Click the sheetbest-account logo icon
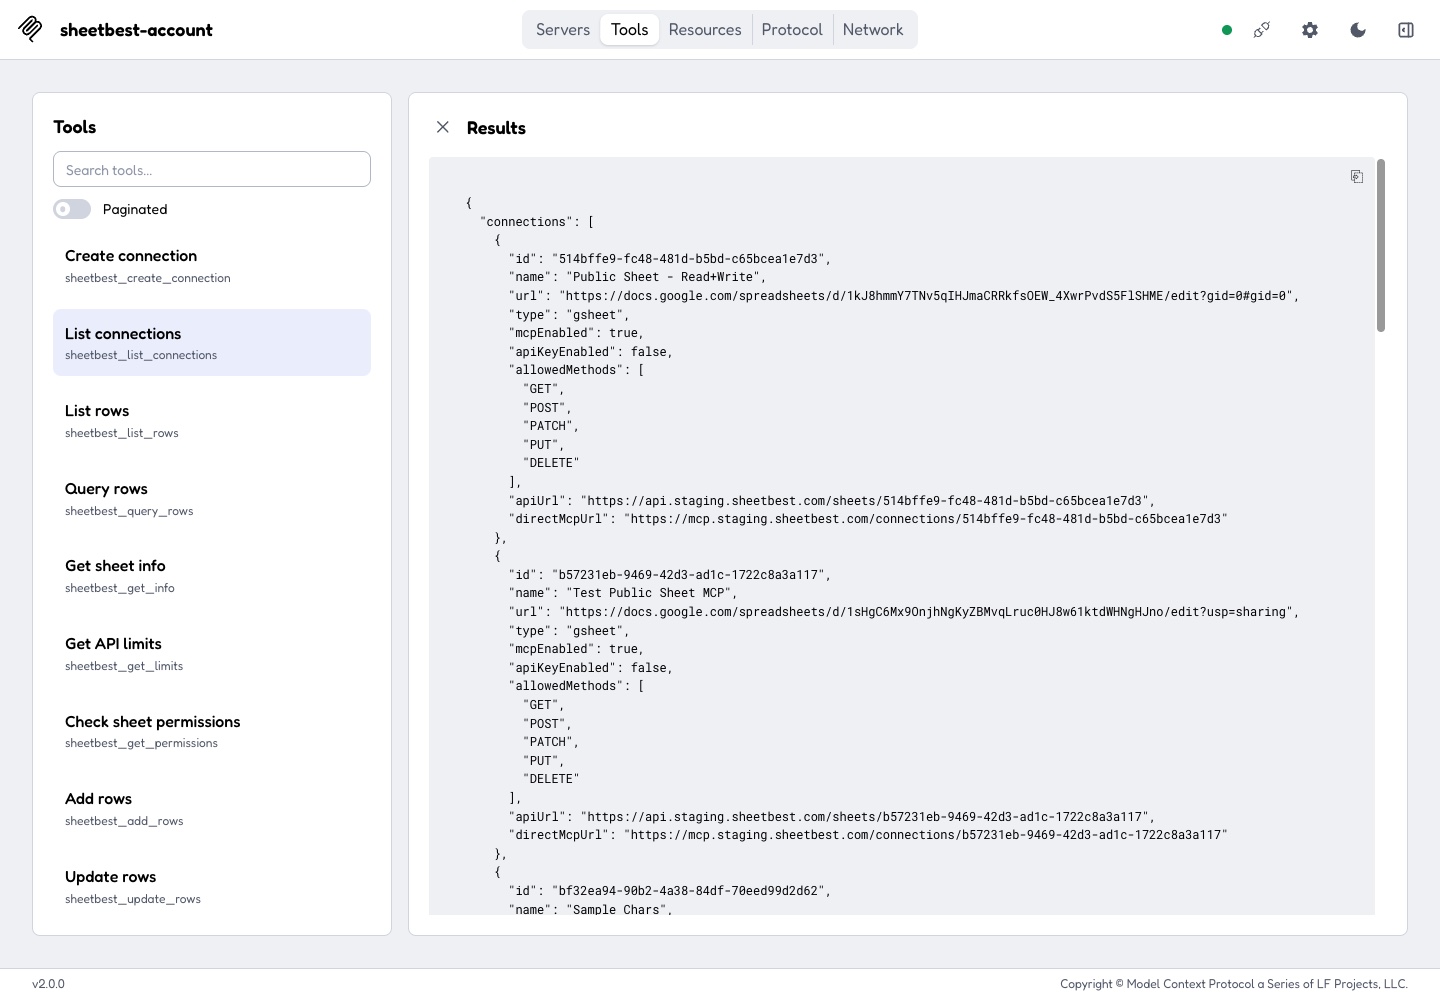The width and height of the screenshot is (1440, 1000). point(30,29)
